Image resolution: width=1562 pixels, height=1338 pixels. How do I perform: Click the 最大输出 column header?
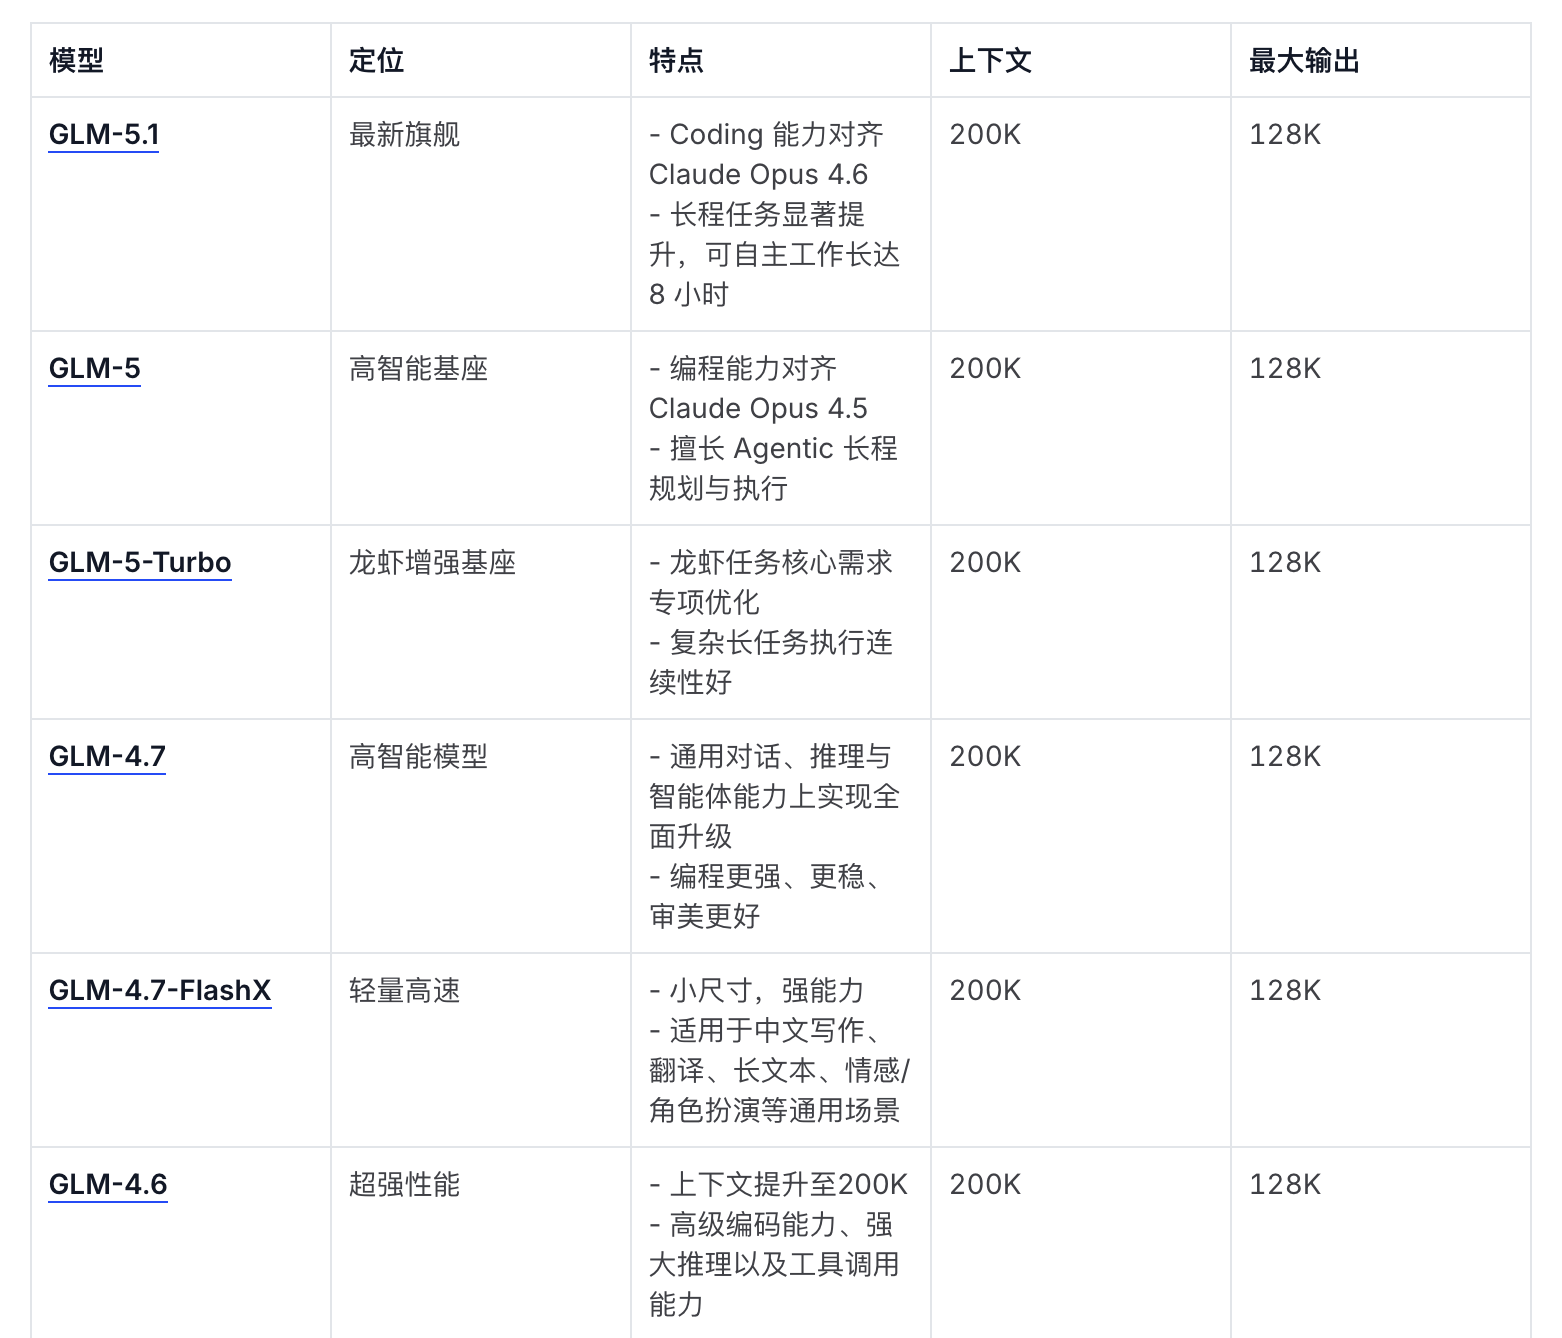[1304, 61]
